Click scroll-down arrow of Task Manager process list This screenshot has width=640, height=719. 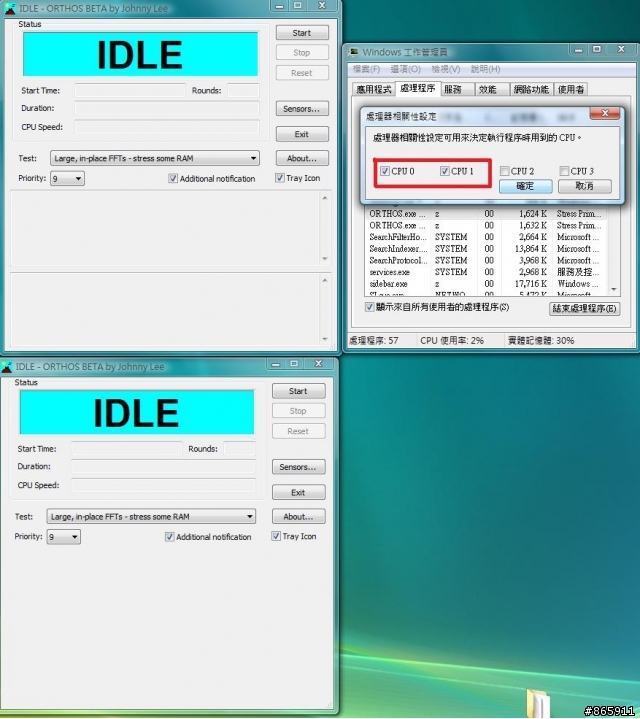(x=614, y=289)
